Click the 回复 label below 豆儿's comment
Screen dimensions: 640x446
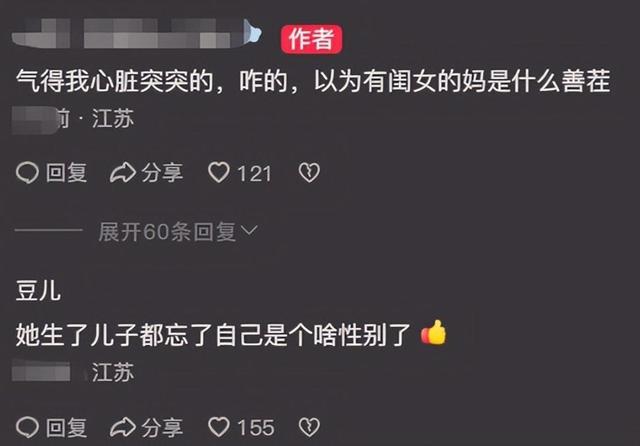[x=67, y=428]
